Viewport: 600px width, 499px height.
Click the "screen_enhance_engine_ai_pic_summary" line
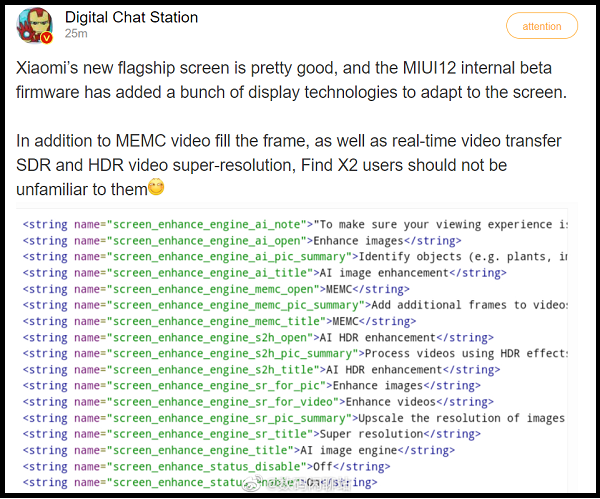295,257
